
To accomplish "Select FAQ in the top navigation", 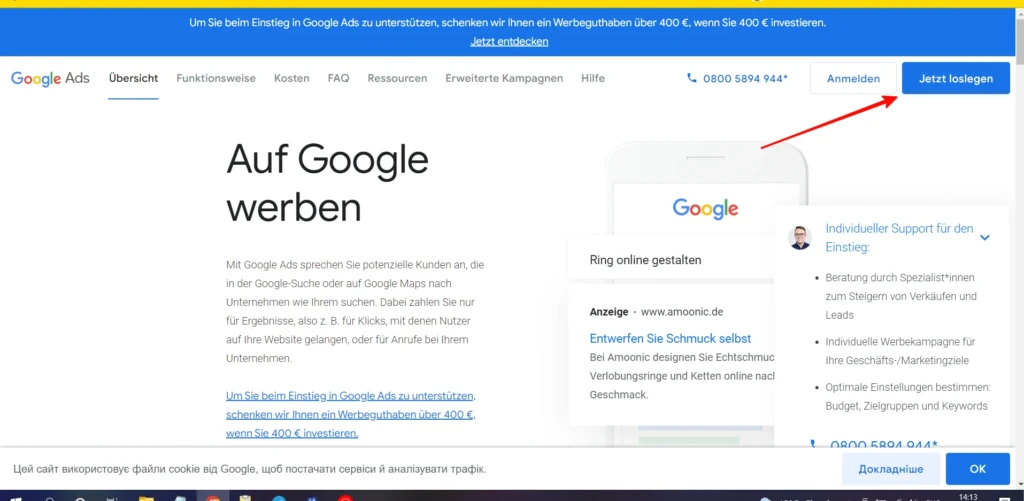I will (x=338, y=78).
